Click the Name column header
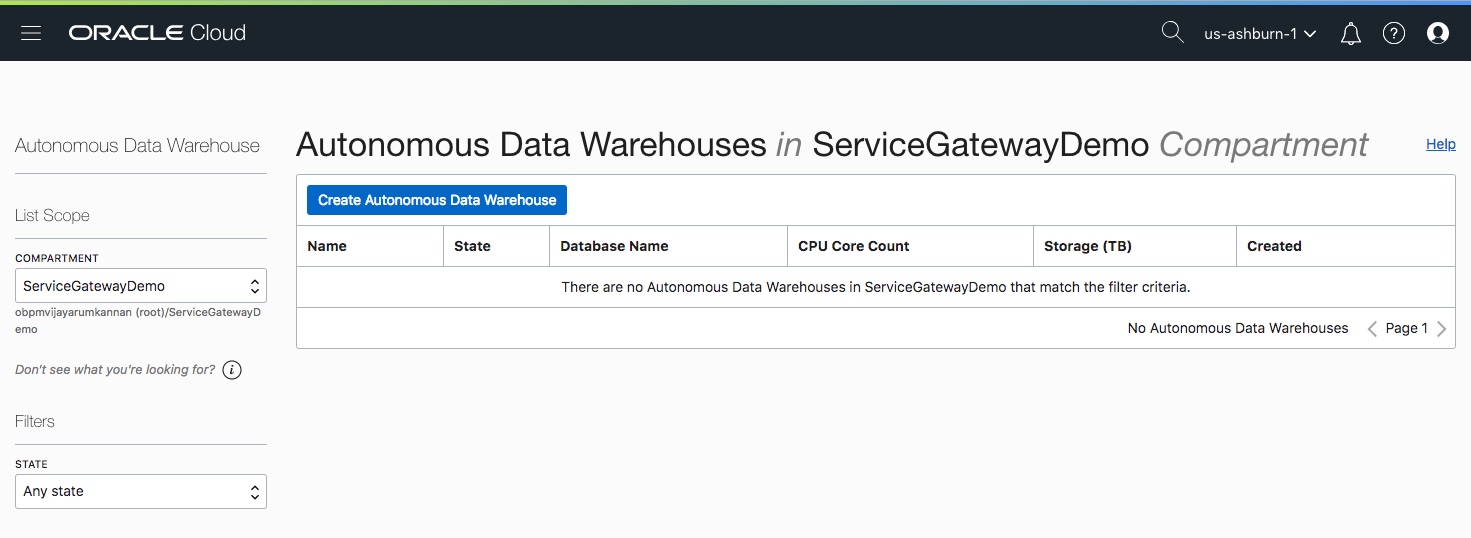 [x=327, y=246]
